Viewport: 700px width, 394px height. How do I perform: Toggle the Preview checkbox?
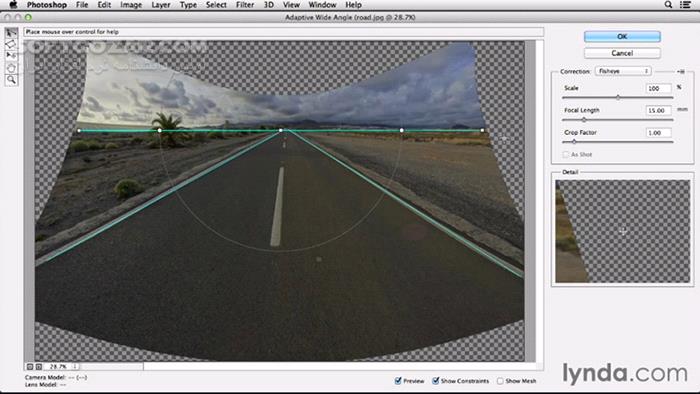point(398,381)
